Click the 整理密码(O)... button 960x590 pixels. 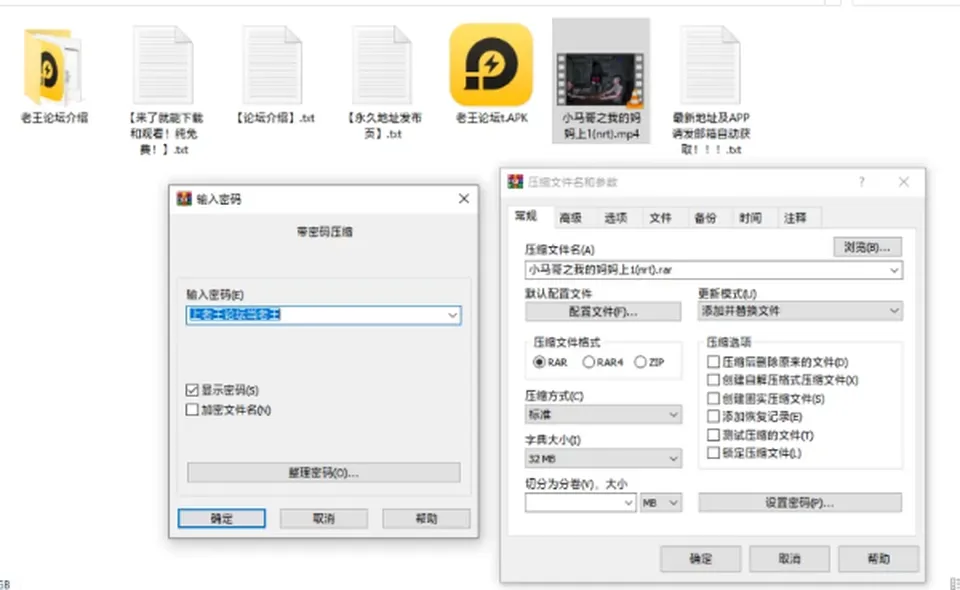coord(324,472)
